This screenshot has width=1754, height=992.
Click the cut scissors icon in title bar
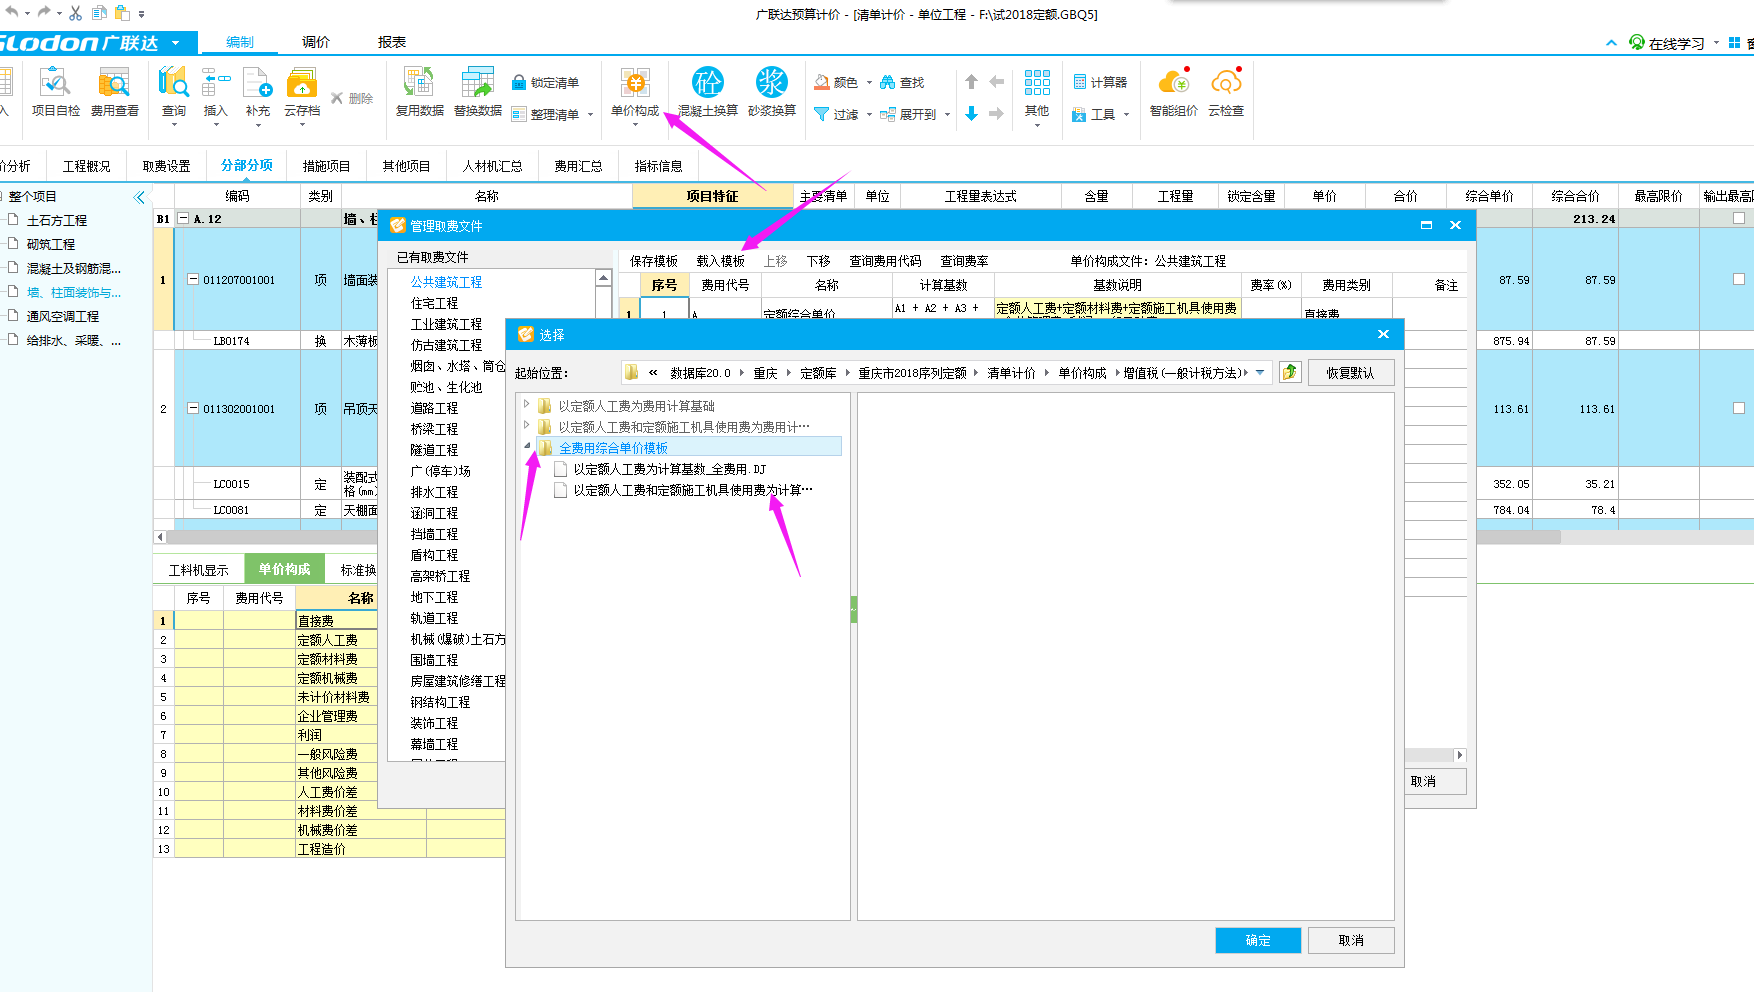75,13
